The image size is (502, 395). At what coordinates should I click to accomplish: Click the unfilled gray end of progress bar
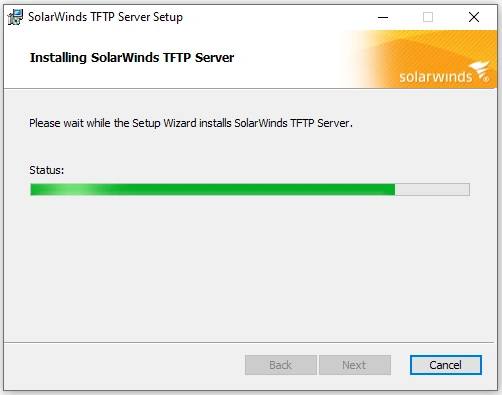[x=432, y=189]
